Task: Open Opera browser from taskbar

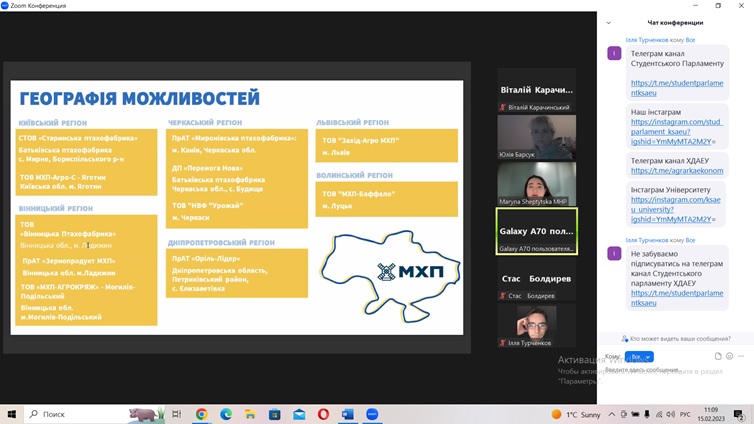Action: pos(323,414)
